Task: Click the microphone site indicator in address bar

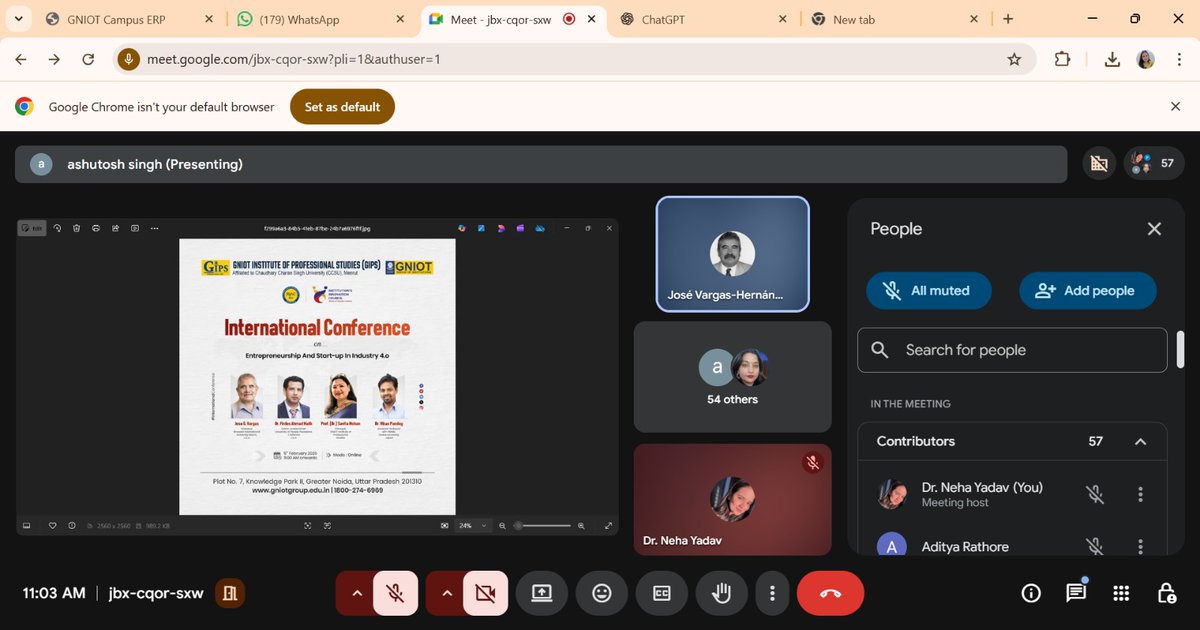Action: 128,59
